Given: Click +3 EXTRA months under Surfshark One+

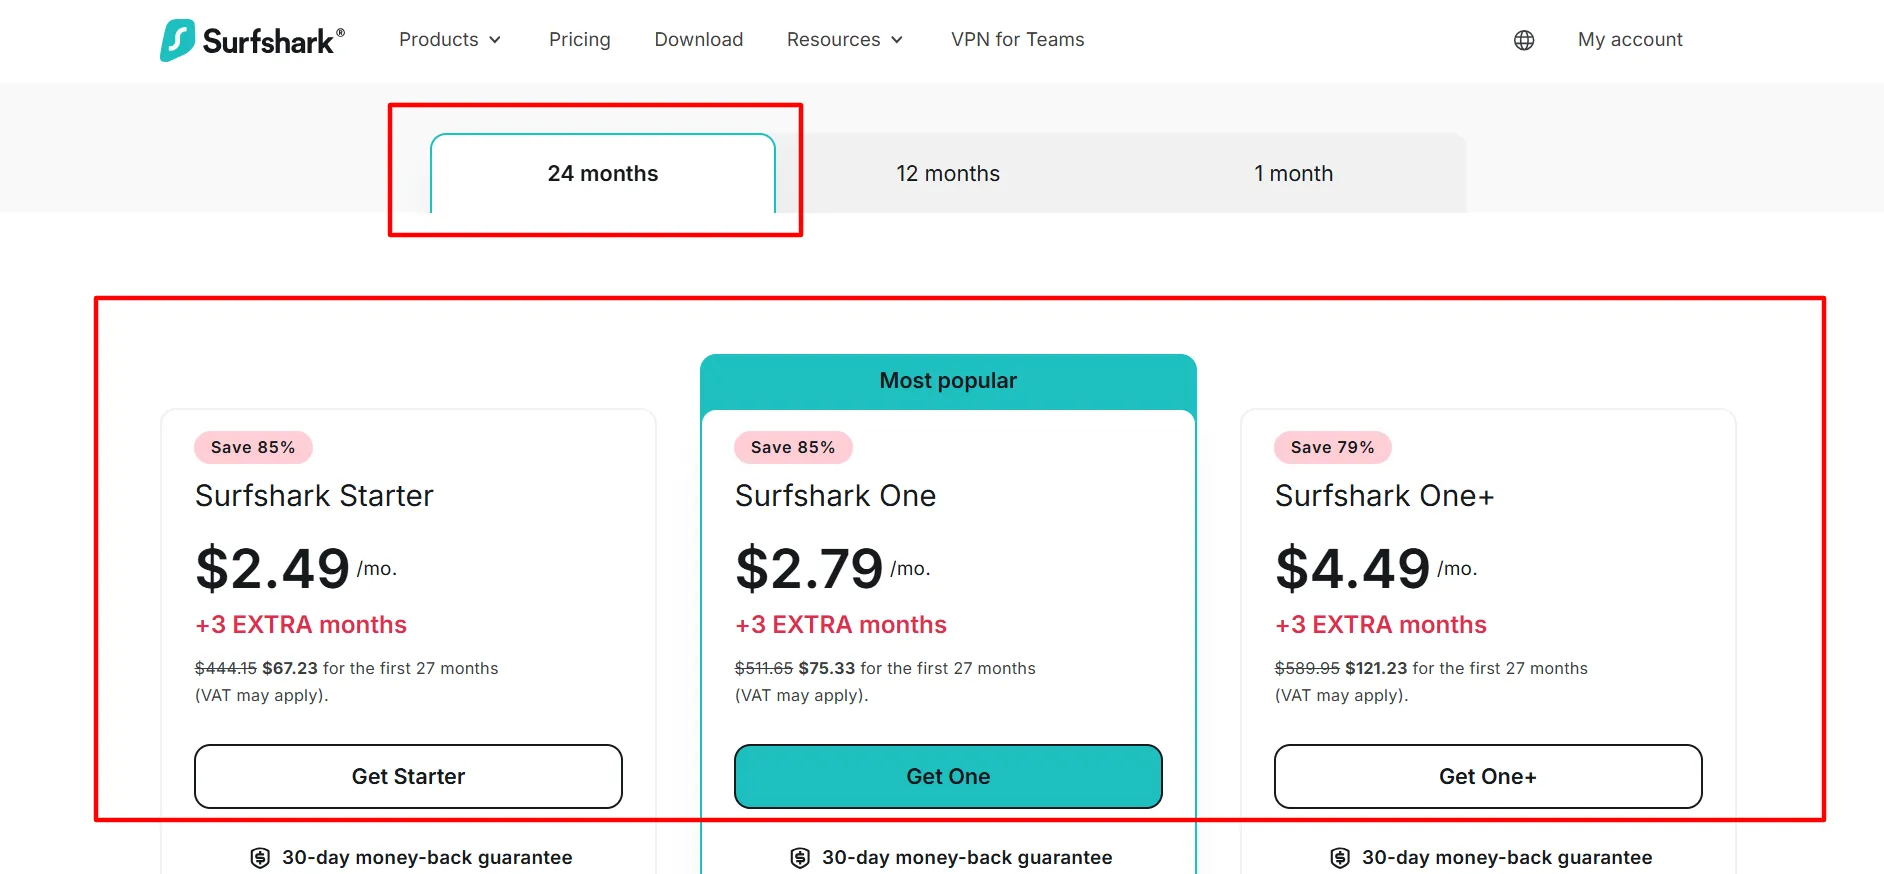Looking at the screenshot, I should tap(1381, 625).
